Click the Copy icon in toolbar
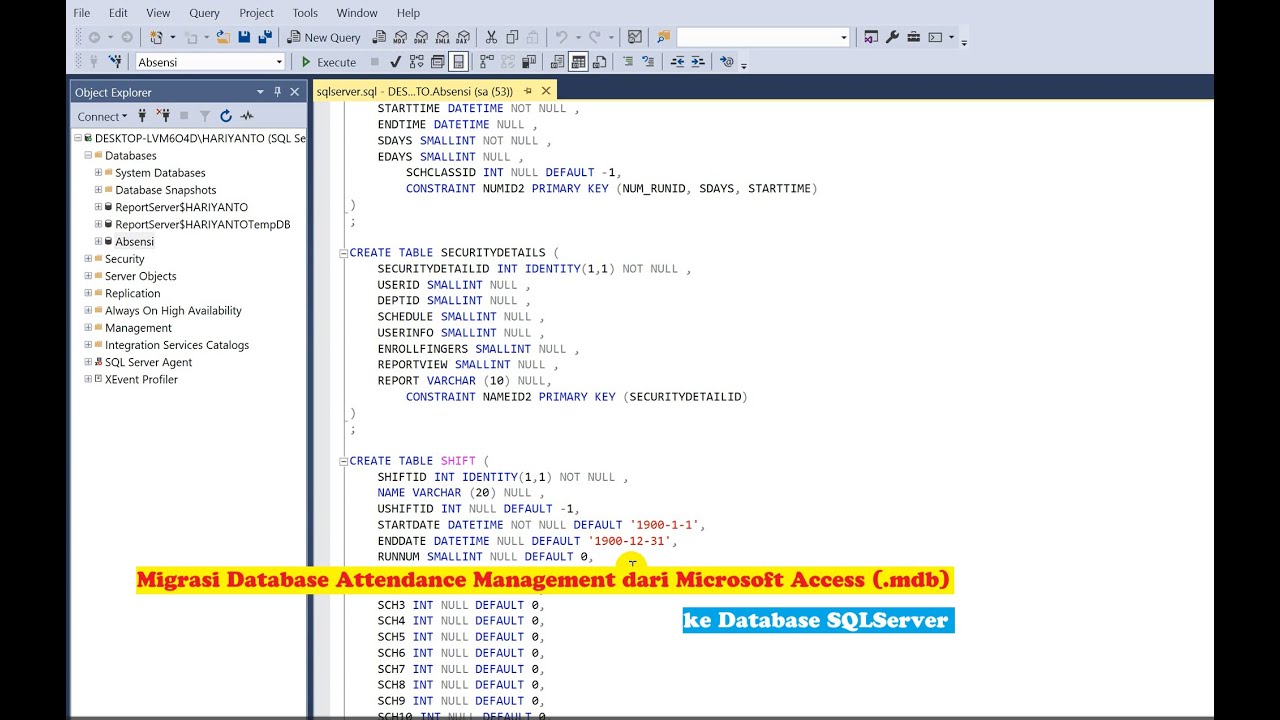The height and width of the screenshot is (720, 1280). (x=512, y=37)
